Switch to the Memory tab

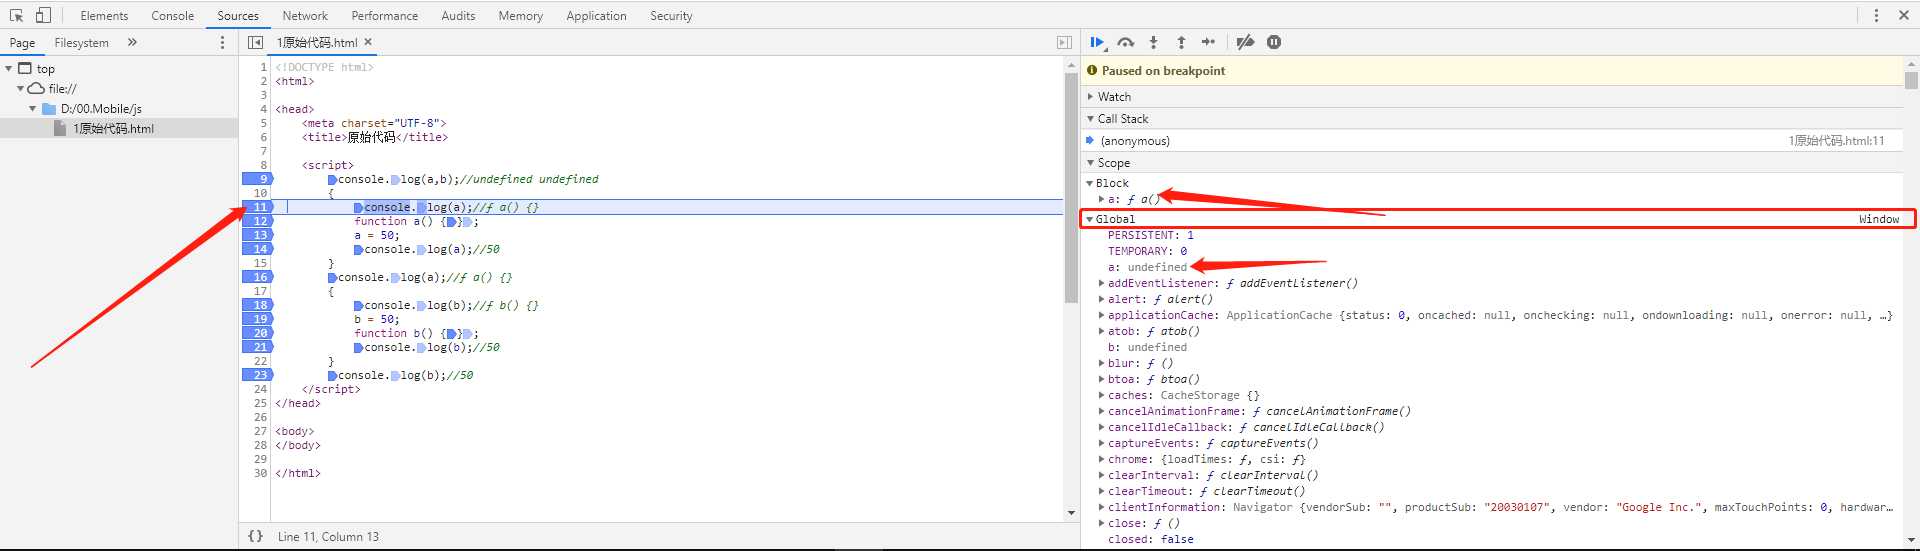point(521,16)
